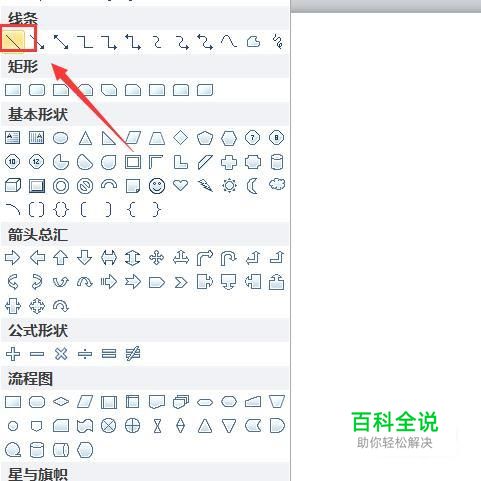This screenshot has height=481, width=481.
Task: Choose the Quad Arrow shape
Action: point(157,258)
